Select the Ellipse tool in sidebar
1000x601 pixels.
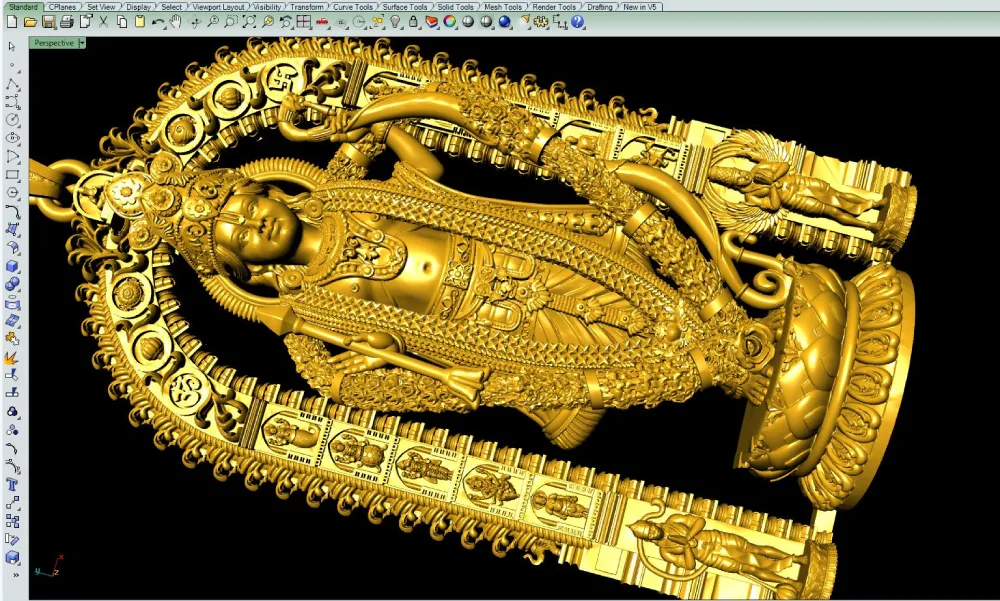click(12, 138)
